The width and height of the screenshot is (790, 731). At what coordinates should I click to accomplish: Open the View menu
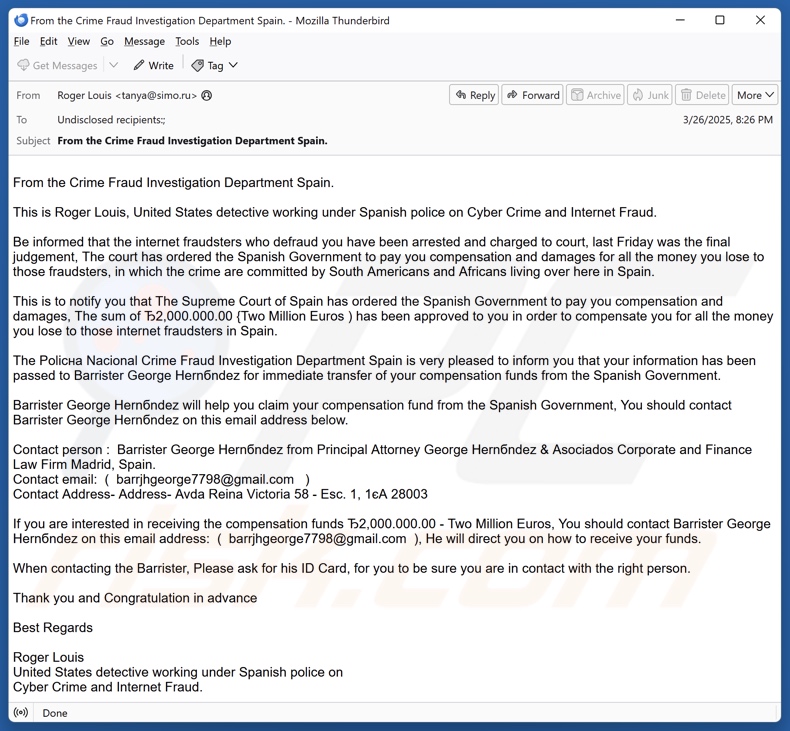78,42
